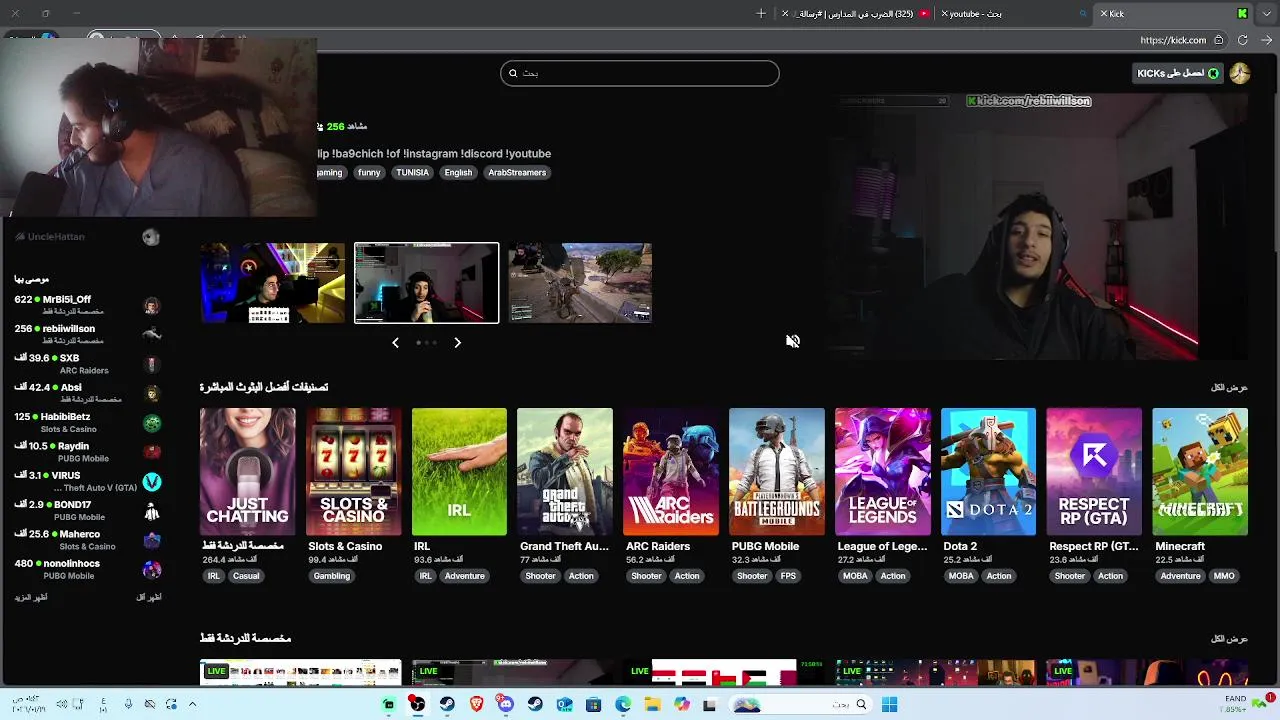Open VIRUS channel V avatar

pyautogui.click(x=151, y=482)
